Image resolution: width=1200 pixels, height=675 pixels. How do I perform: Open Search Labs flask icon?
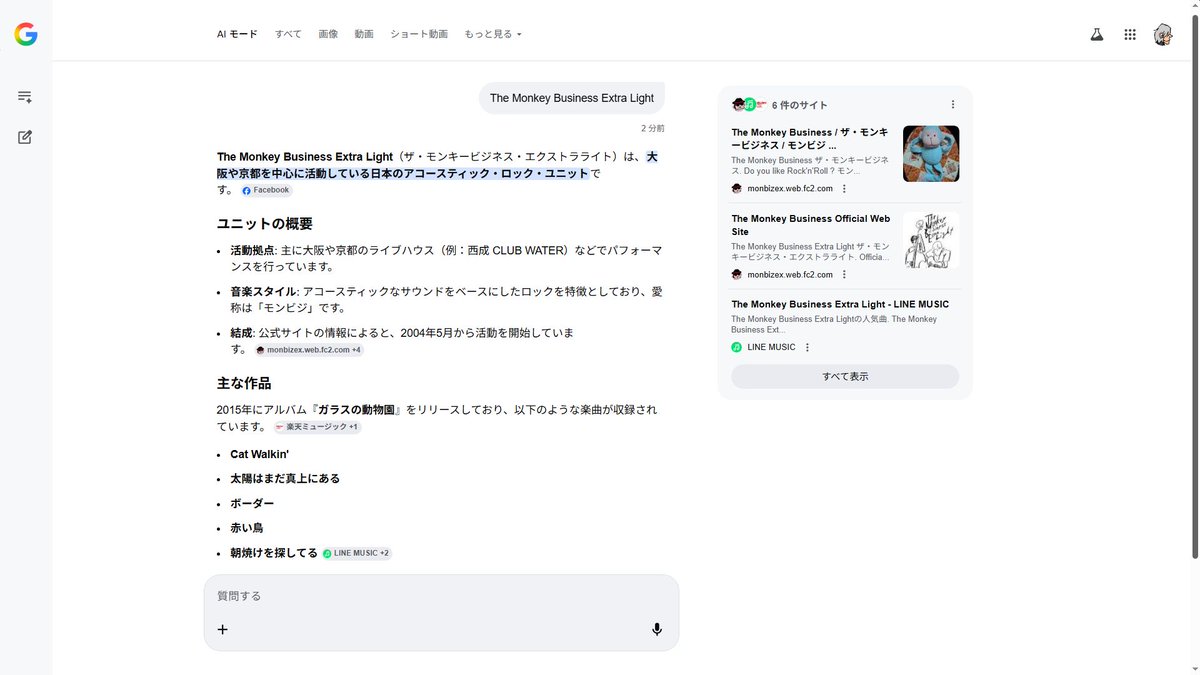tap(1097, 34)
